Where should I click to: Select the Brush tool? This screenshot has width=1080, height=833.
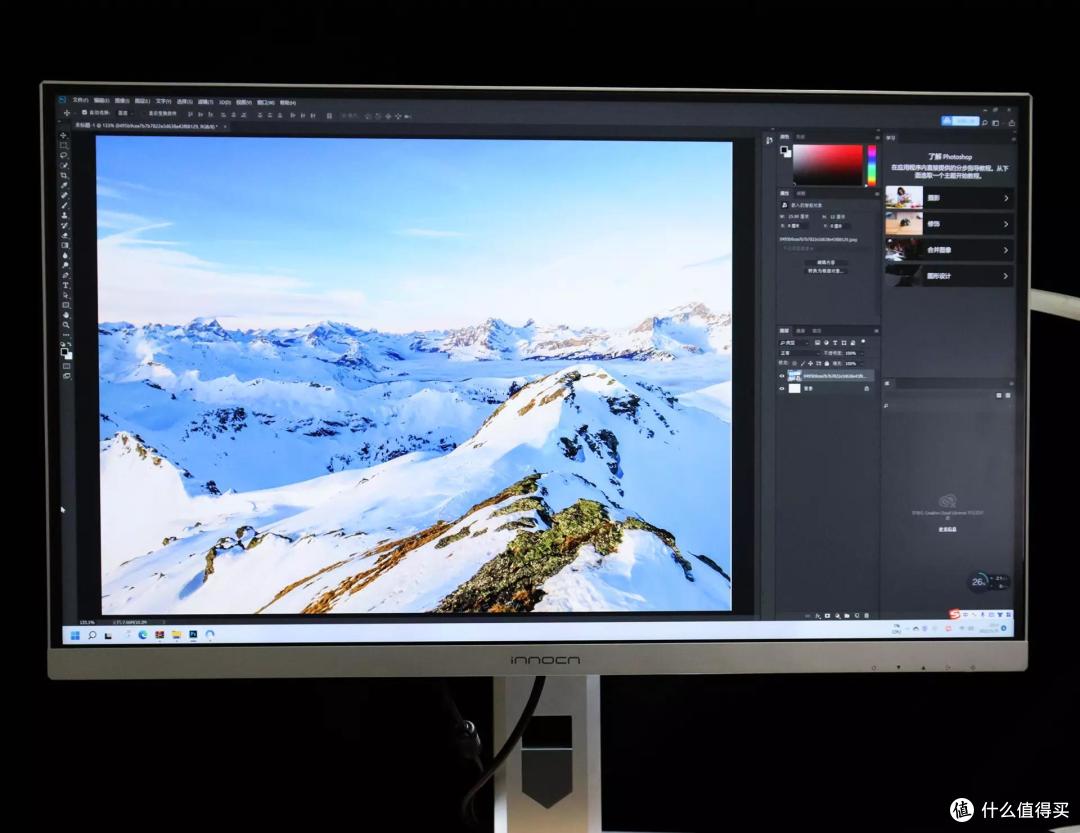[64, 205]
